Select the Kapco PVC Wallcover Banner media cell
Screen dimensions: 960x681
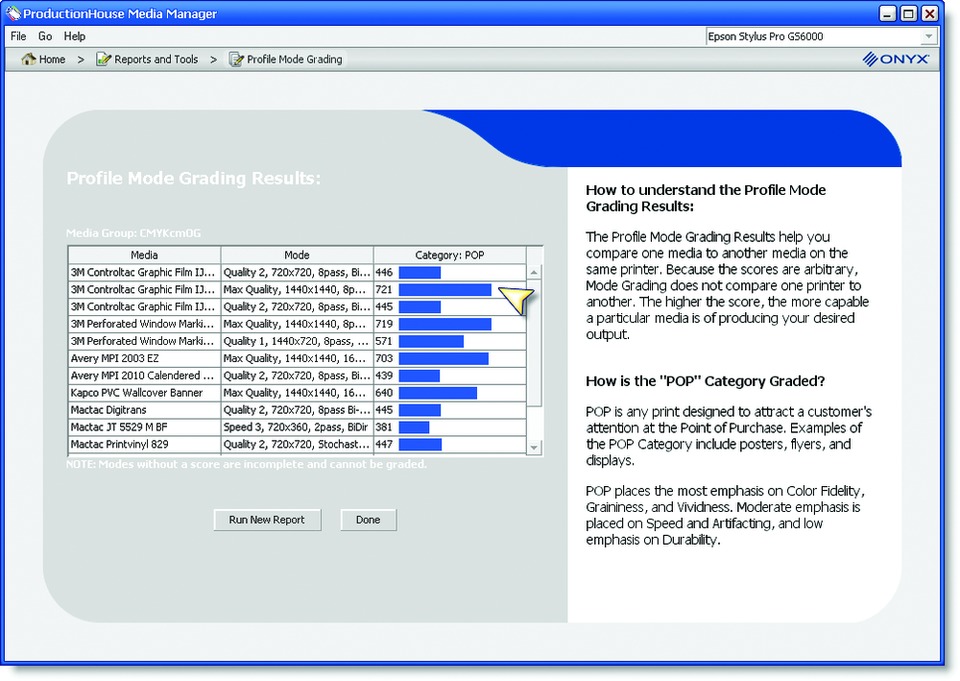[x=144, y=393]
